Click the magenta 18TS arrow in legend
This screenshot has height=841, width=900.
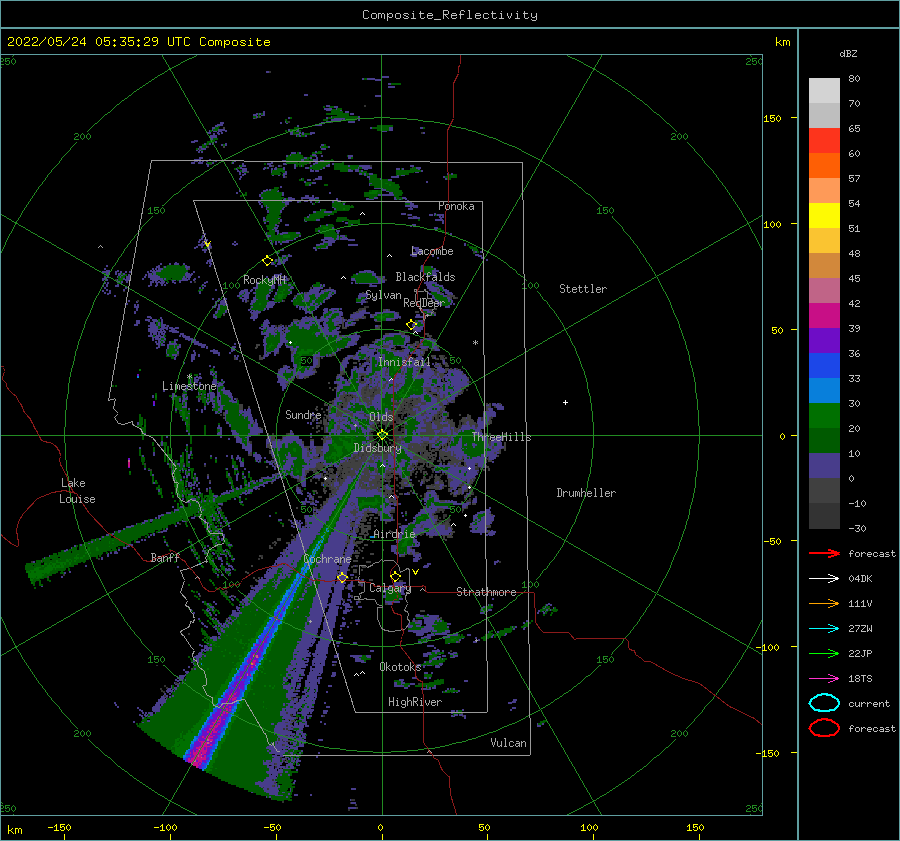pos(824,679)
